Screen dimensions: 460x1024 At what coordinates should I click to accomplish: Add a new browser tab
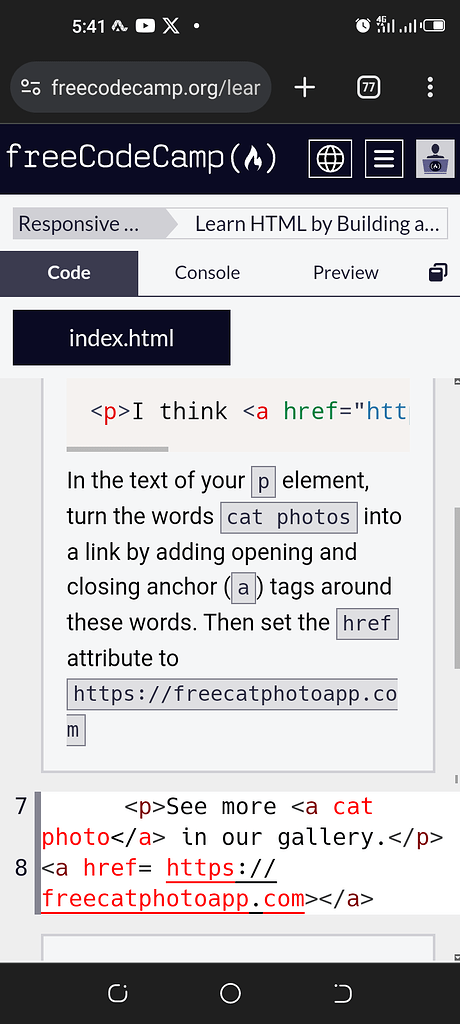(304, 87)
